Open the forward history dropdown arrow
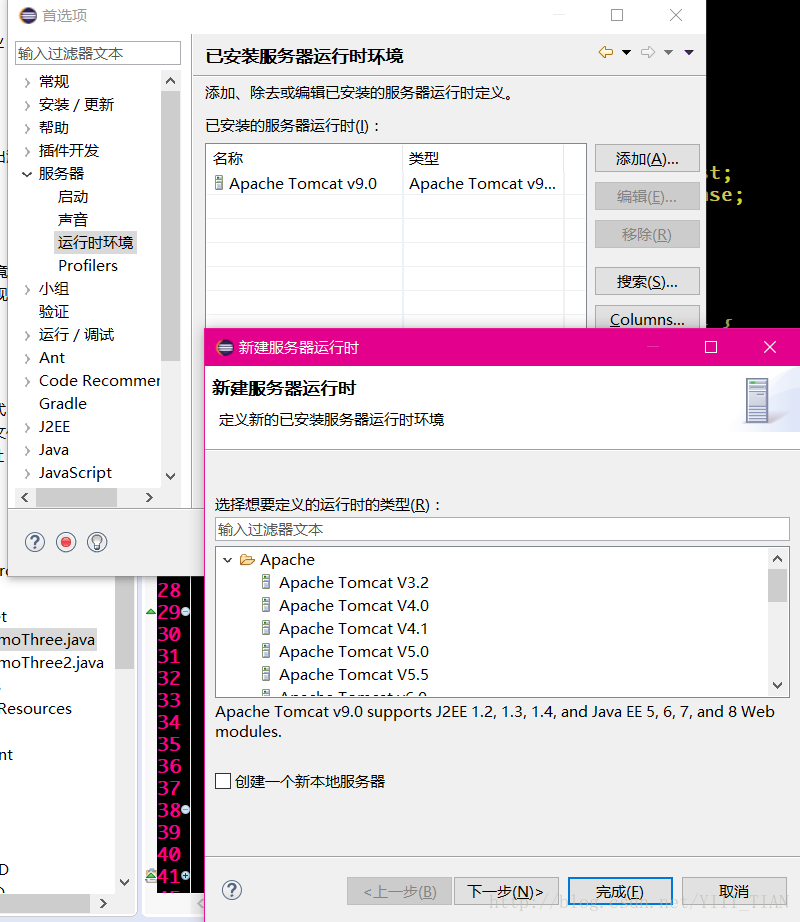The image size is (800, 922). [x=668, y=52]
